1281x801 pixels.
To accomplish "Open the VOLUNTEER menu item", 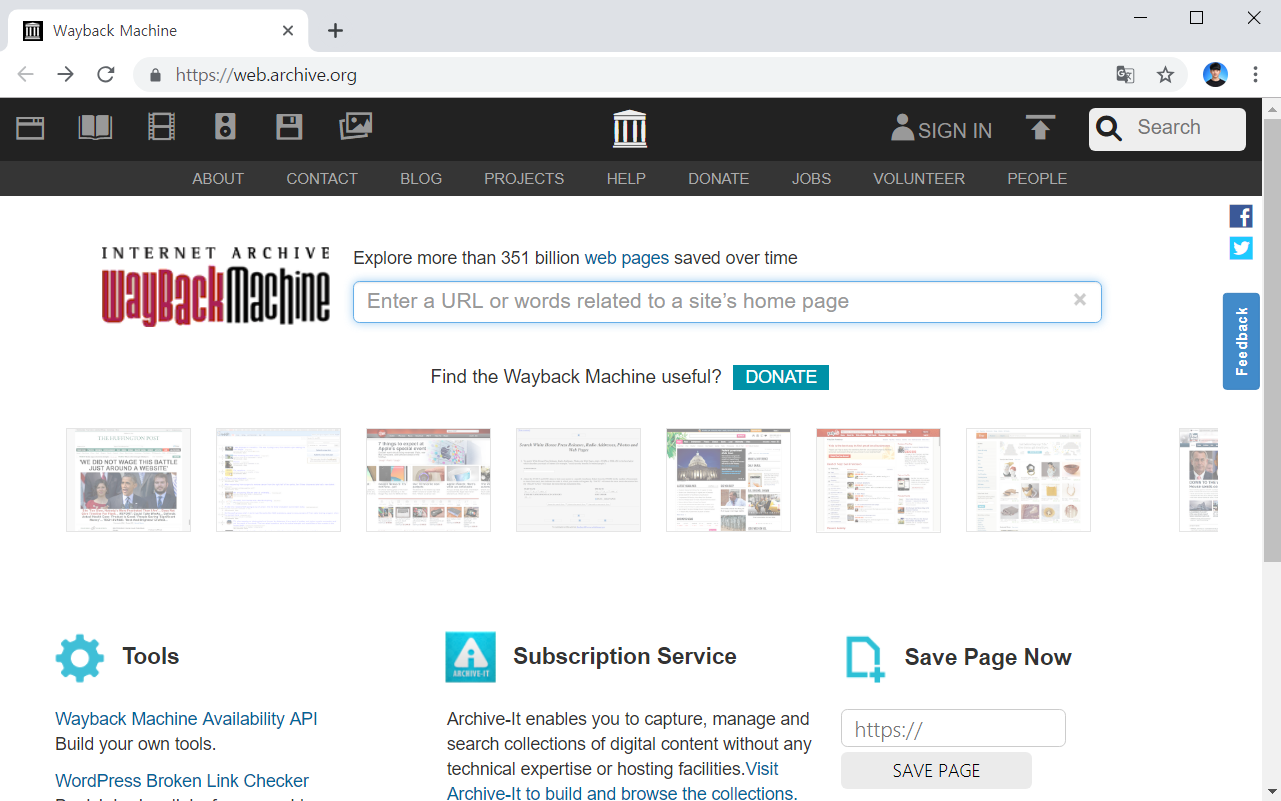I will tap(919, 179).
